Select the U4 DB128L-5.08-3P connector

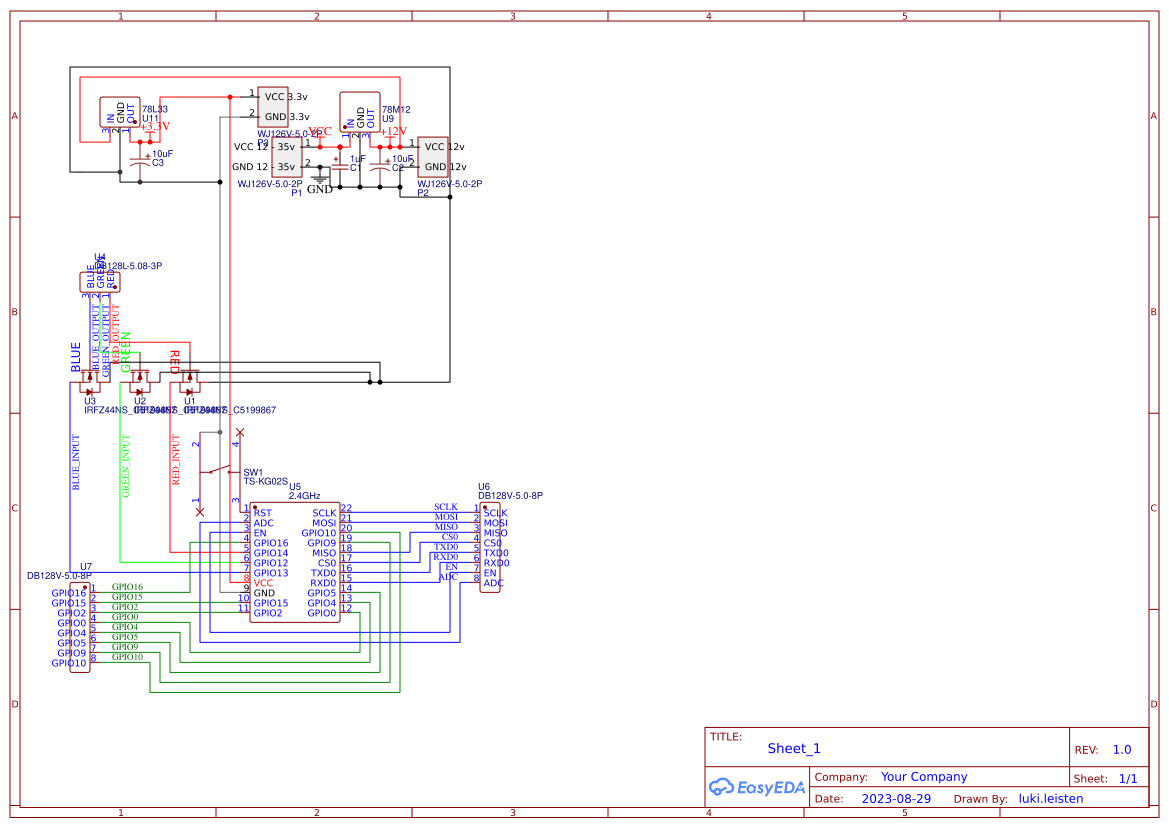99,282
